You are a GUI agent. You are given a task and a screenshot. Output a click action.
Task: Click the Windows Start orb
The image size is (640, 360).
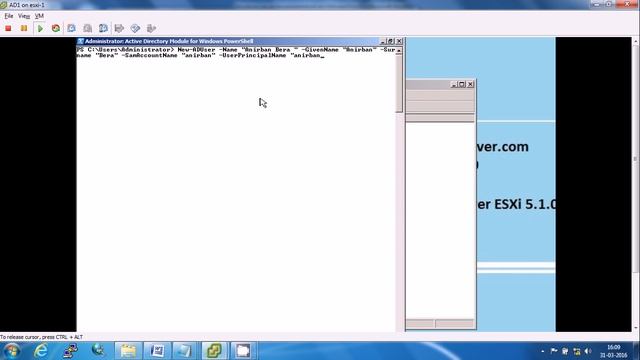click(x=12, y=351)
